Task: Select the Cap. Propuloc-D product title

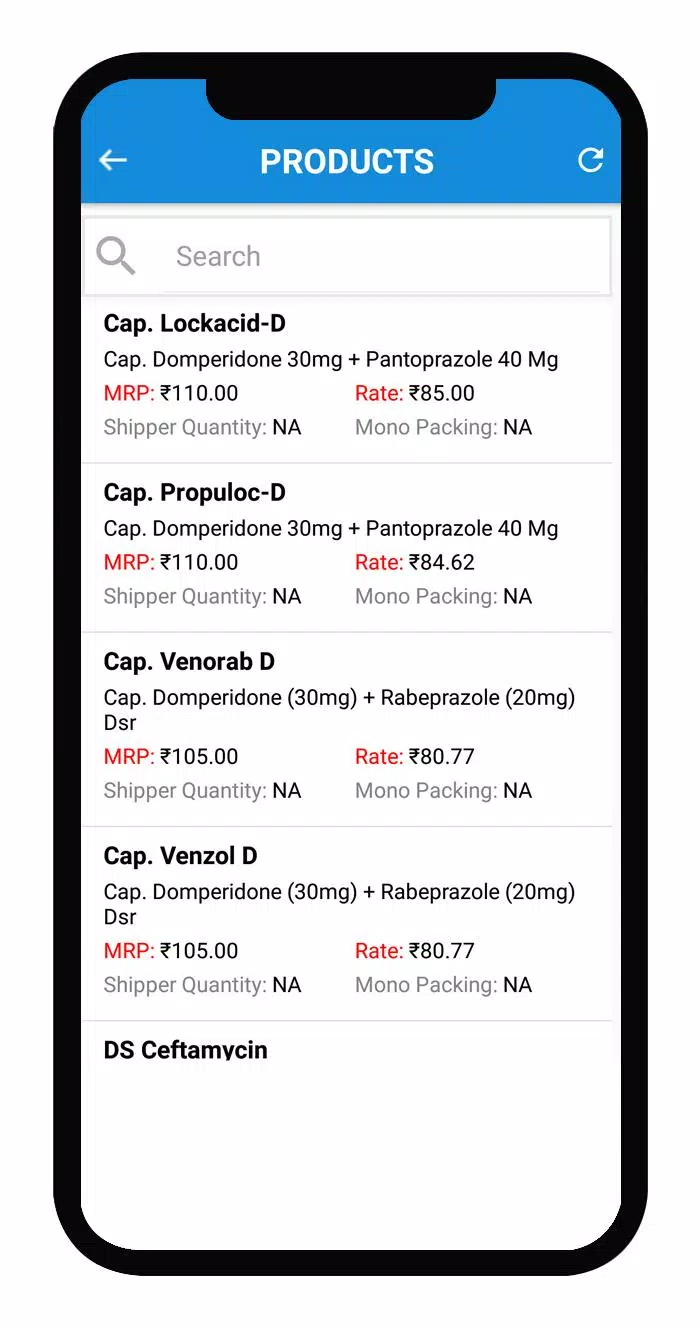Action: click(195, 493)
